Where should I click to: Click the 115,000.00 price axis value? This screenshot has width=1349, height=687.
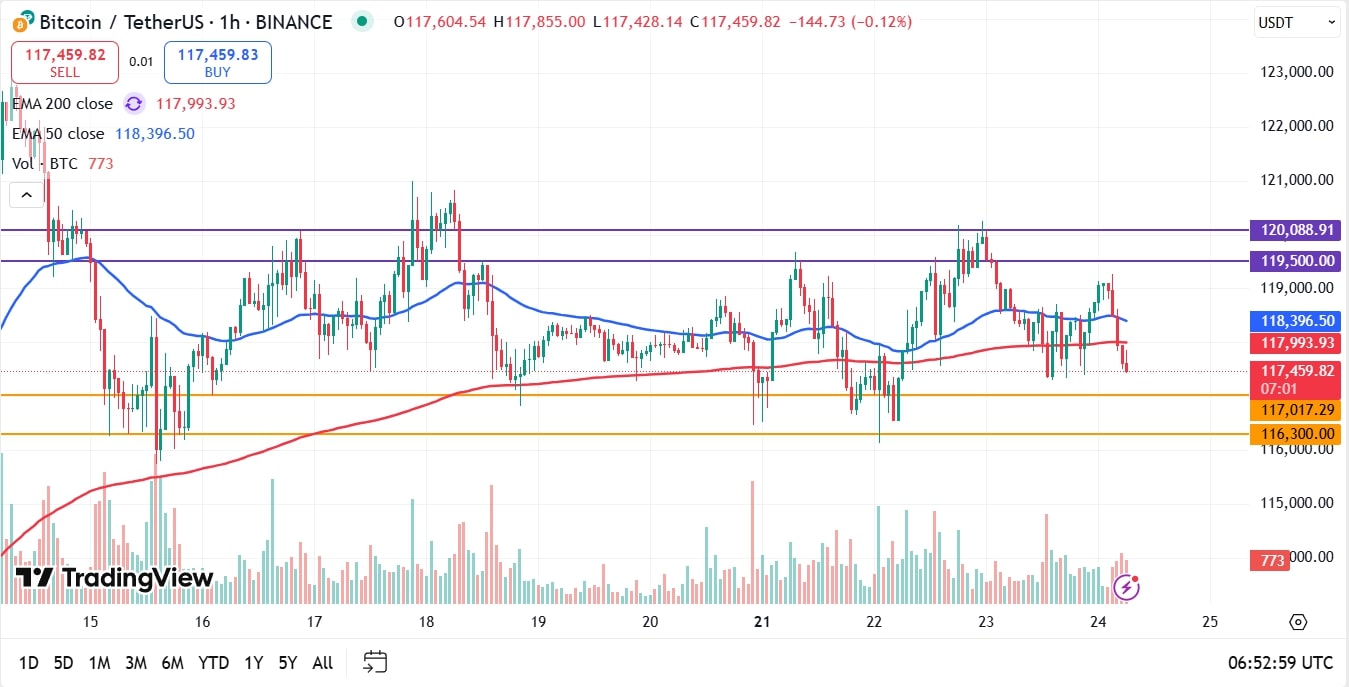click(x=1296, y=503)
